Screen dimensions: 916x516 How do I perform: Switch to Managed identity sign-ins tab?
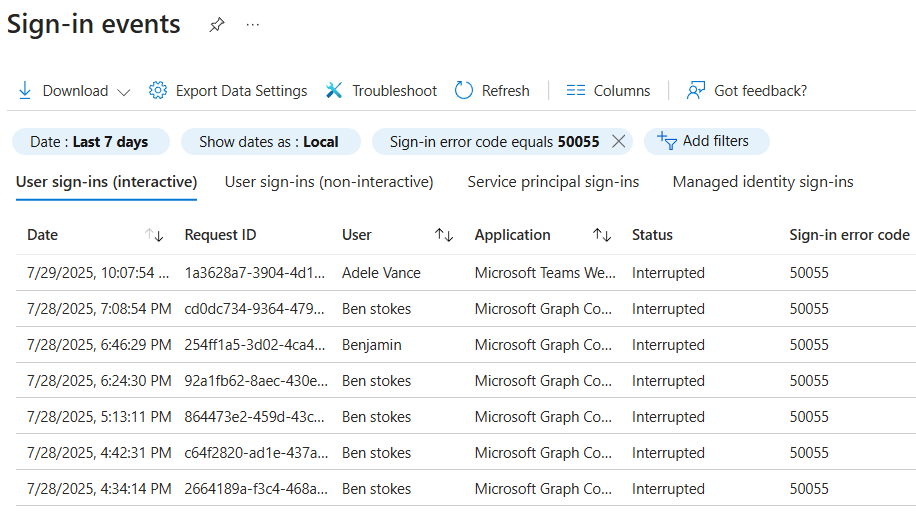point(763,182)
